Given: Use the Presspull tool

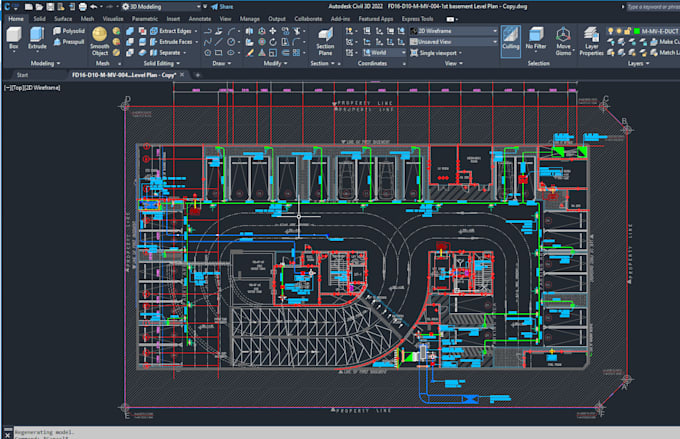Looking at the screenshot, I should (69, 42).
